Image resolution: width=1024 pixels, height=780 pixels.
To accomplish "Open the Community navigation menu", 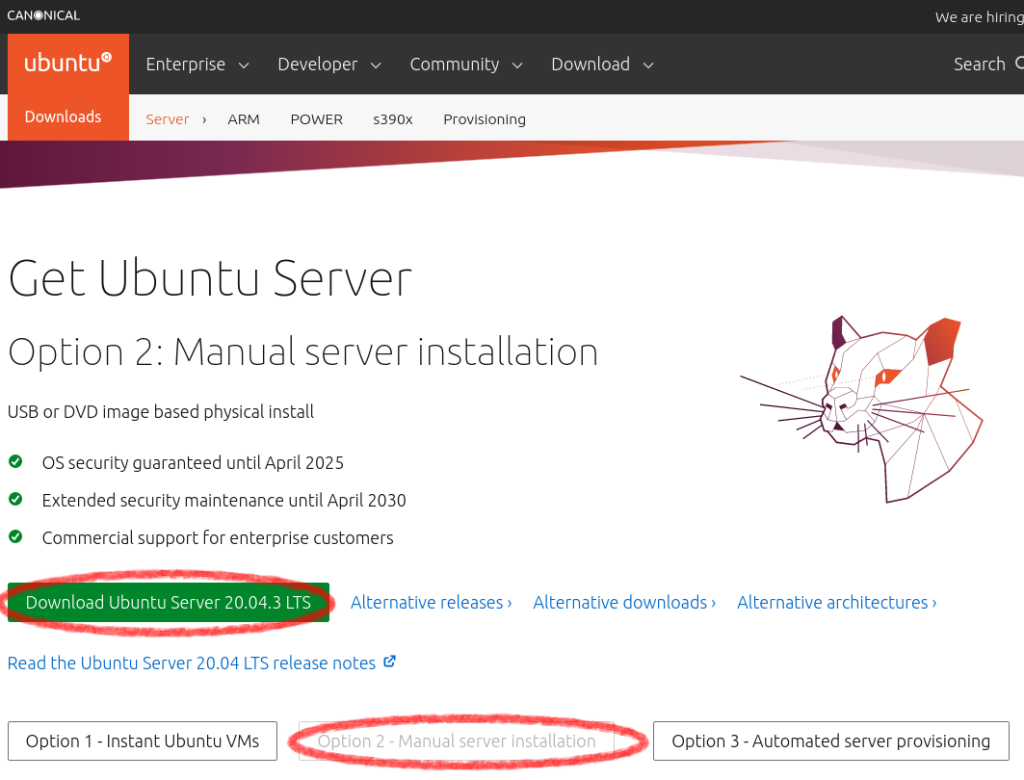I will pyautogui.click(x=466, y=64).
